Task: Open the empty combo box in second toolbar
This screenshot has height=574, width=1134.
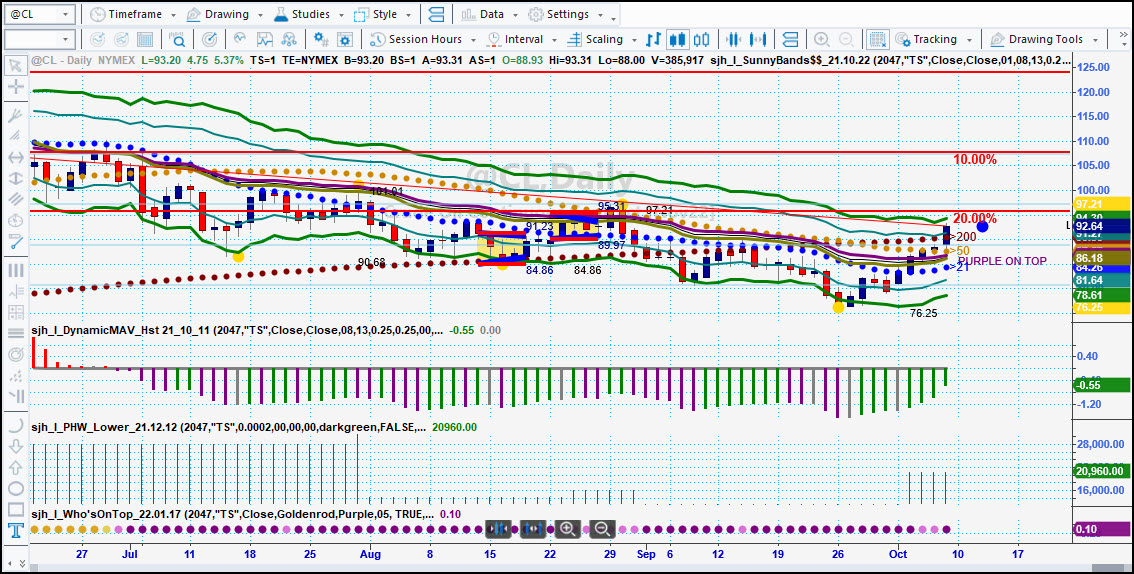Action: (40, 39)
